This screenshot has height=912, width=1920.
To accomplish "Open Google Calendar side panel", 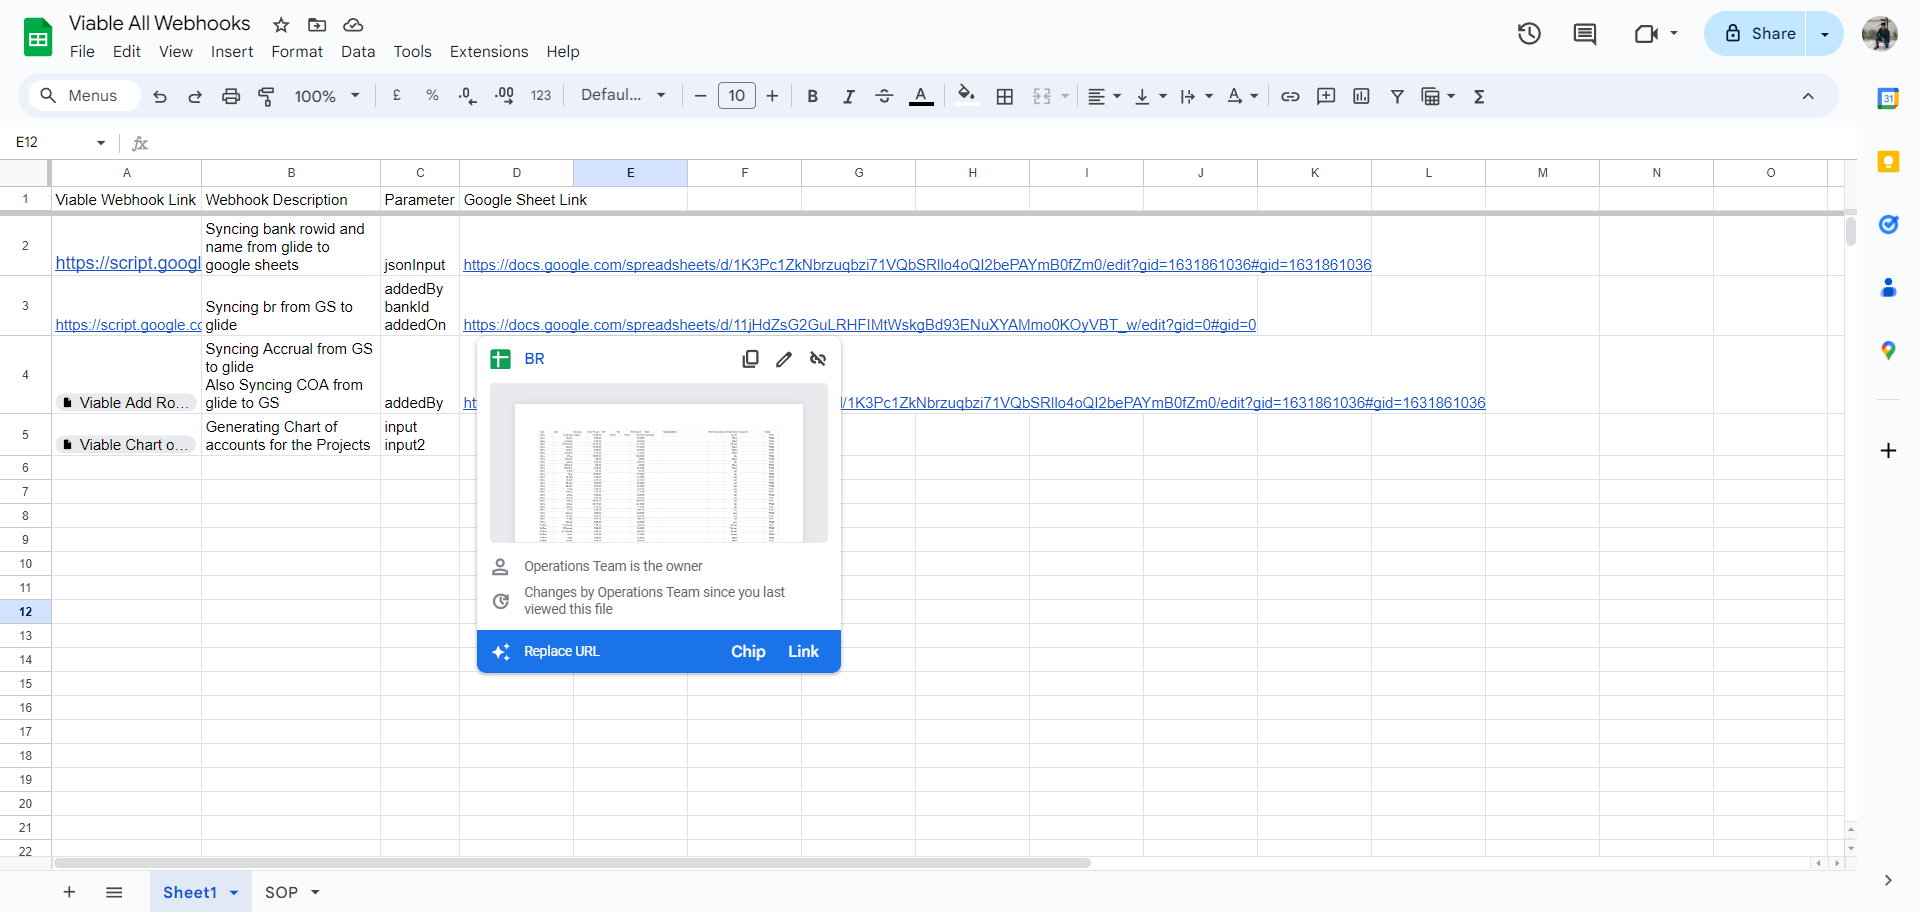I will (x=1888, y=98).
